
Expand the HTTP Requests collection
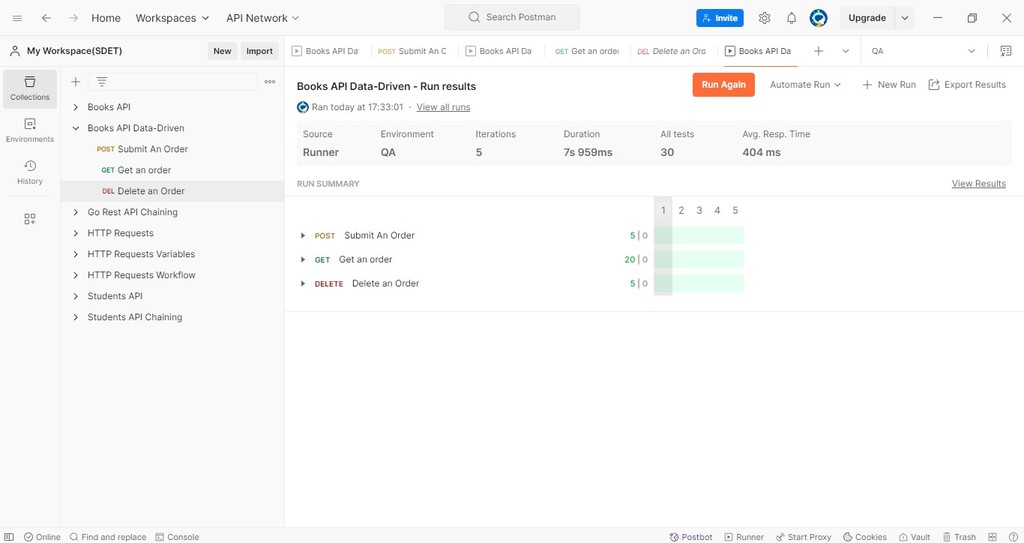tap(76, 233)
